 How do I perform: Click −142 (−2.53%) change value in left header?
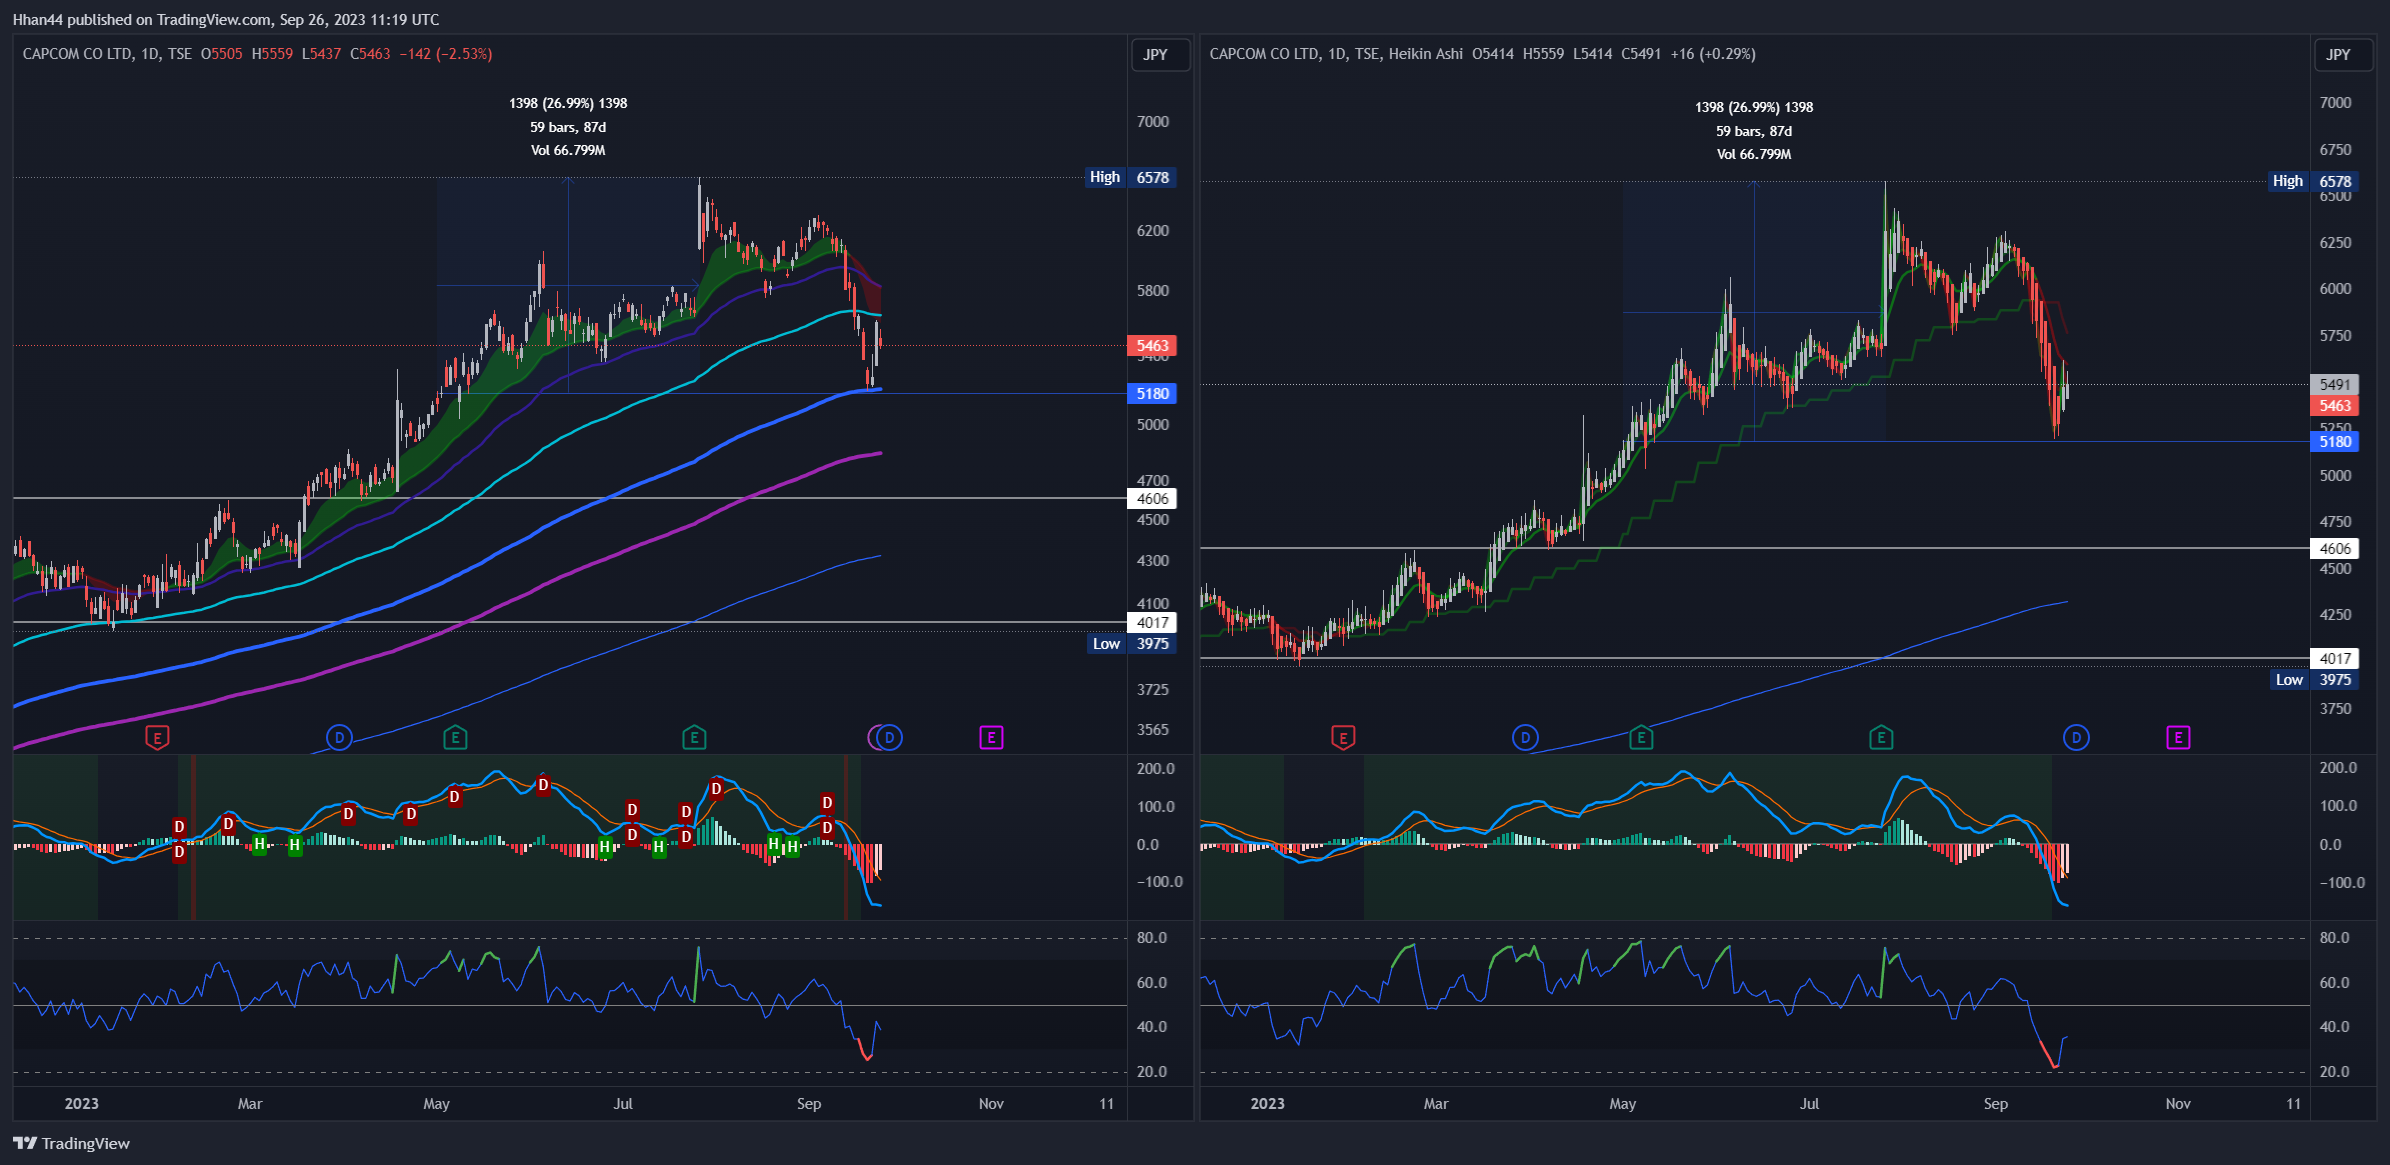[446, 54]
